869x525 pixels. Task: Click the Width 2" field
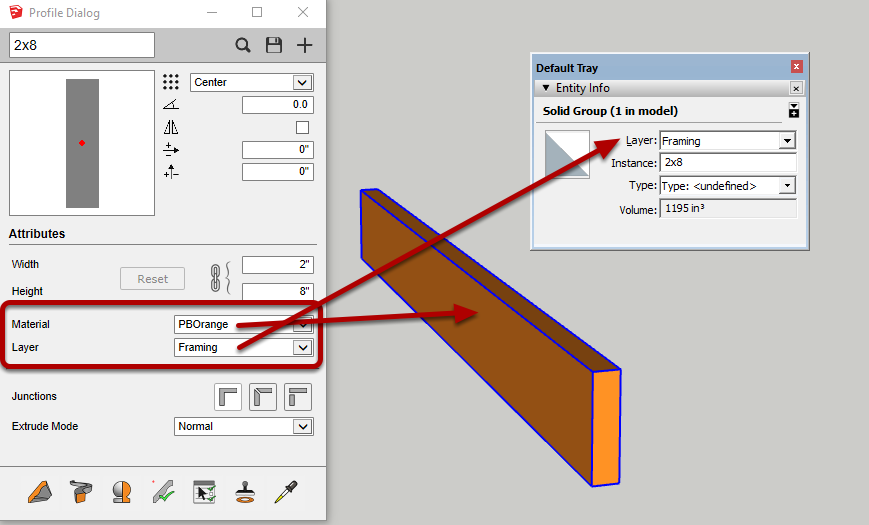[x=278, y=265]
